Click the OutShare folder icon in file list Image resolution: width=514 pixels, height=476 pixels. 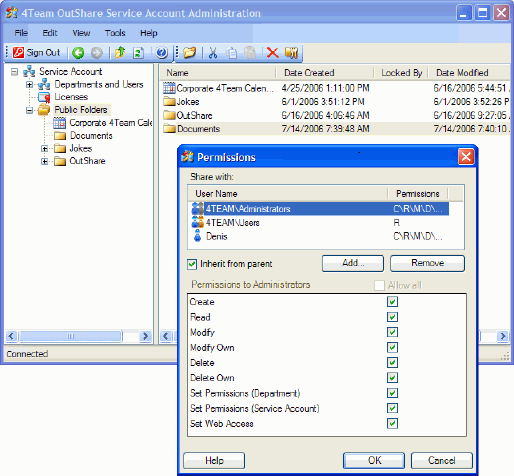[169, 115]
